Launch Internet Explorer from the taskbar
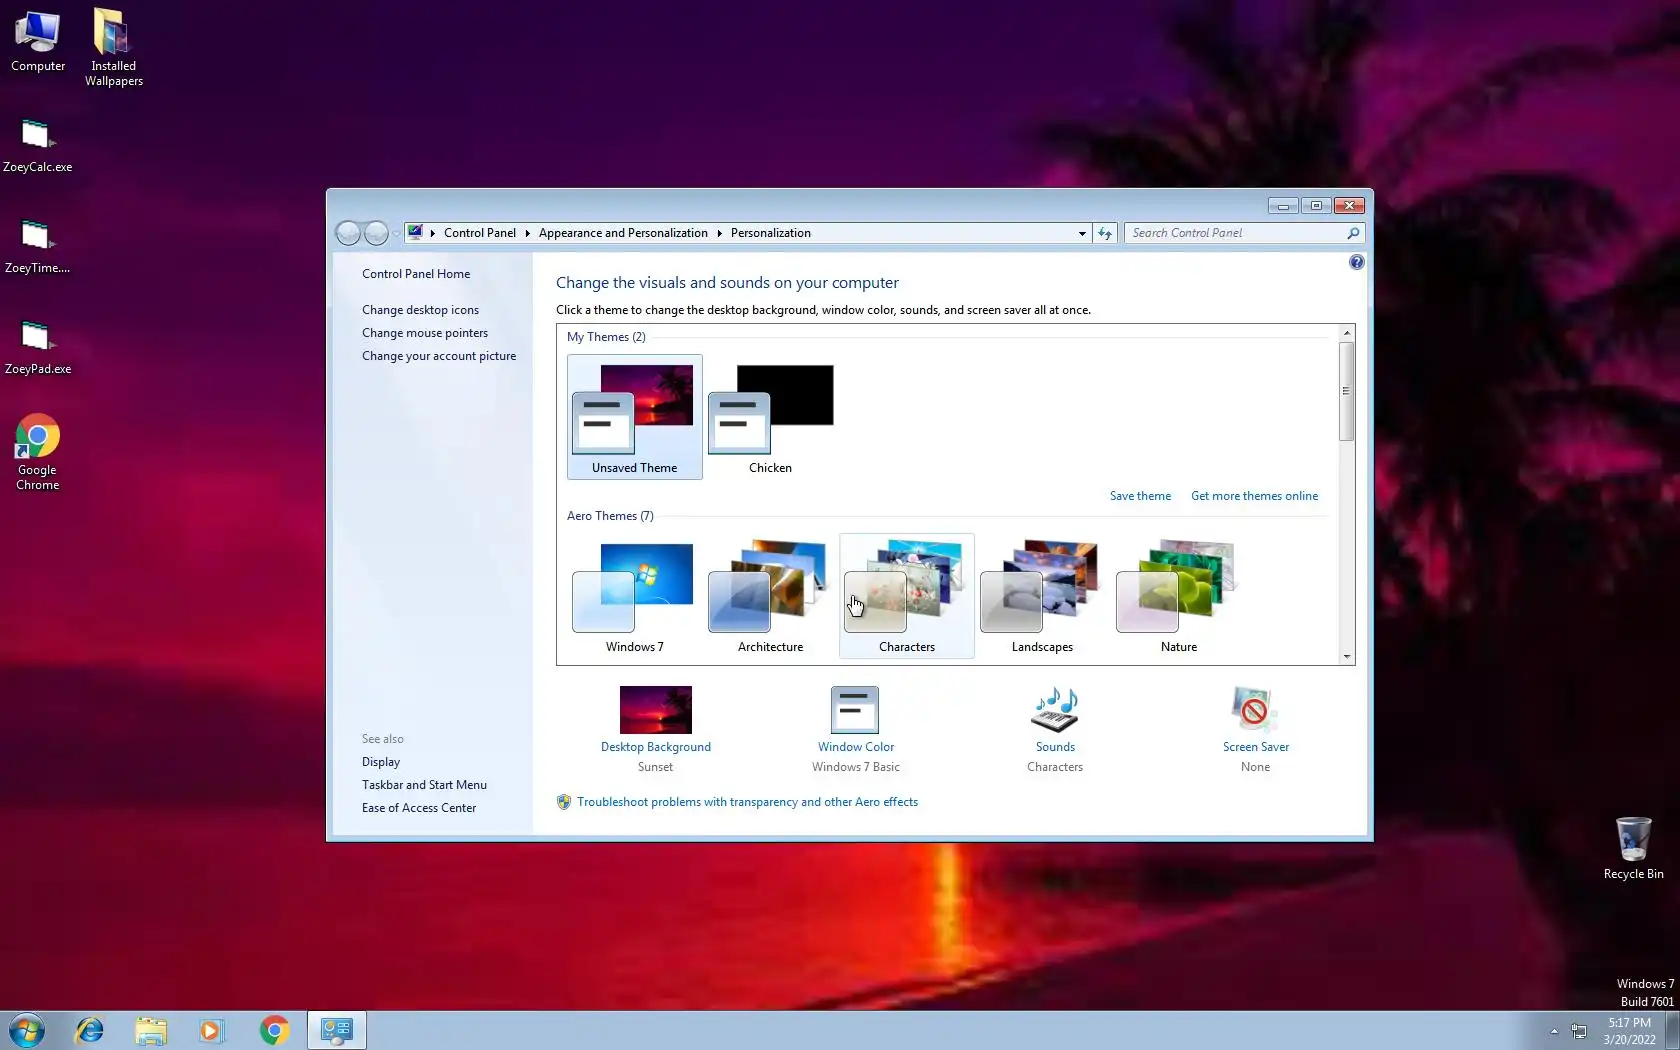This screenshot has width=1680, height=1050. (x=90, y=1030)
